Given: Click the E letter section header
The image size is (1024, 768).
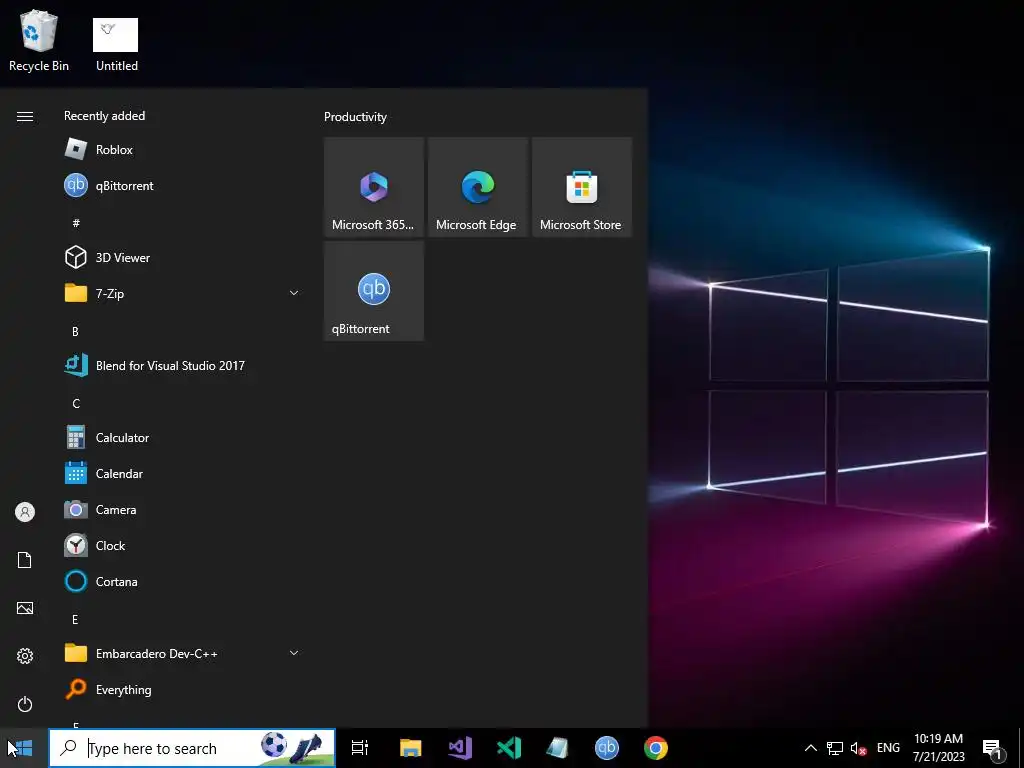Looking at the screenshot, I should coord(75,619).
